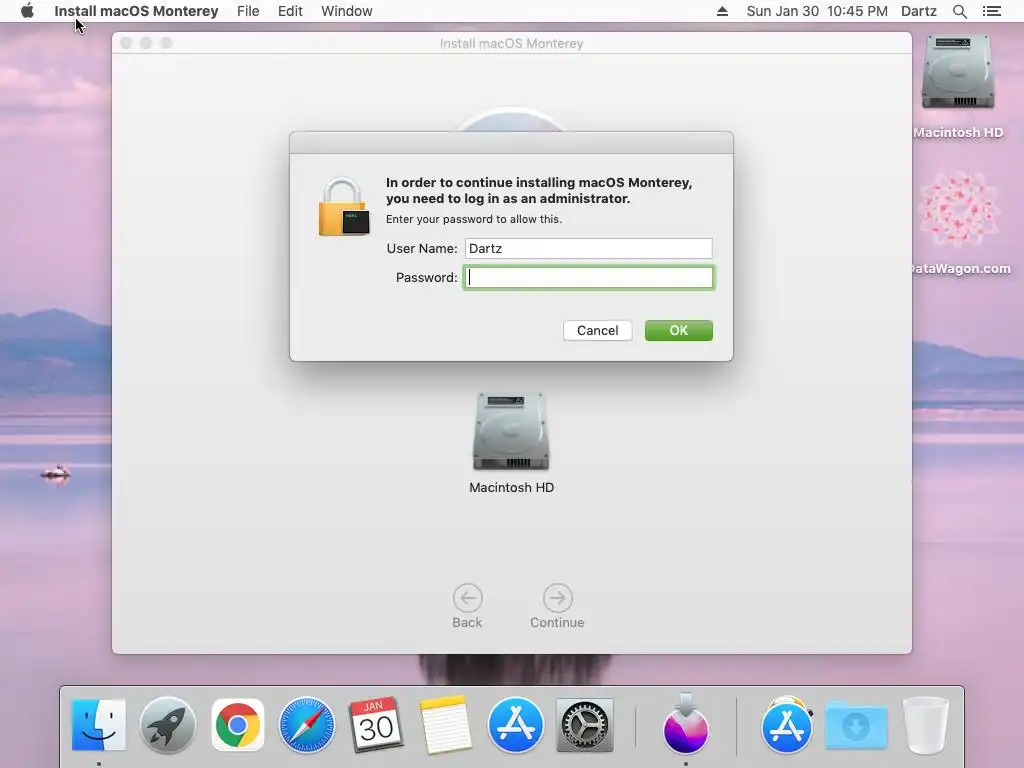Open Macintosh HD desktop drive icon
This screenshot has width=1024, height=768.
957,73
